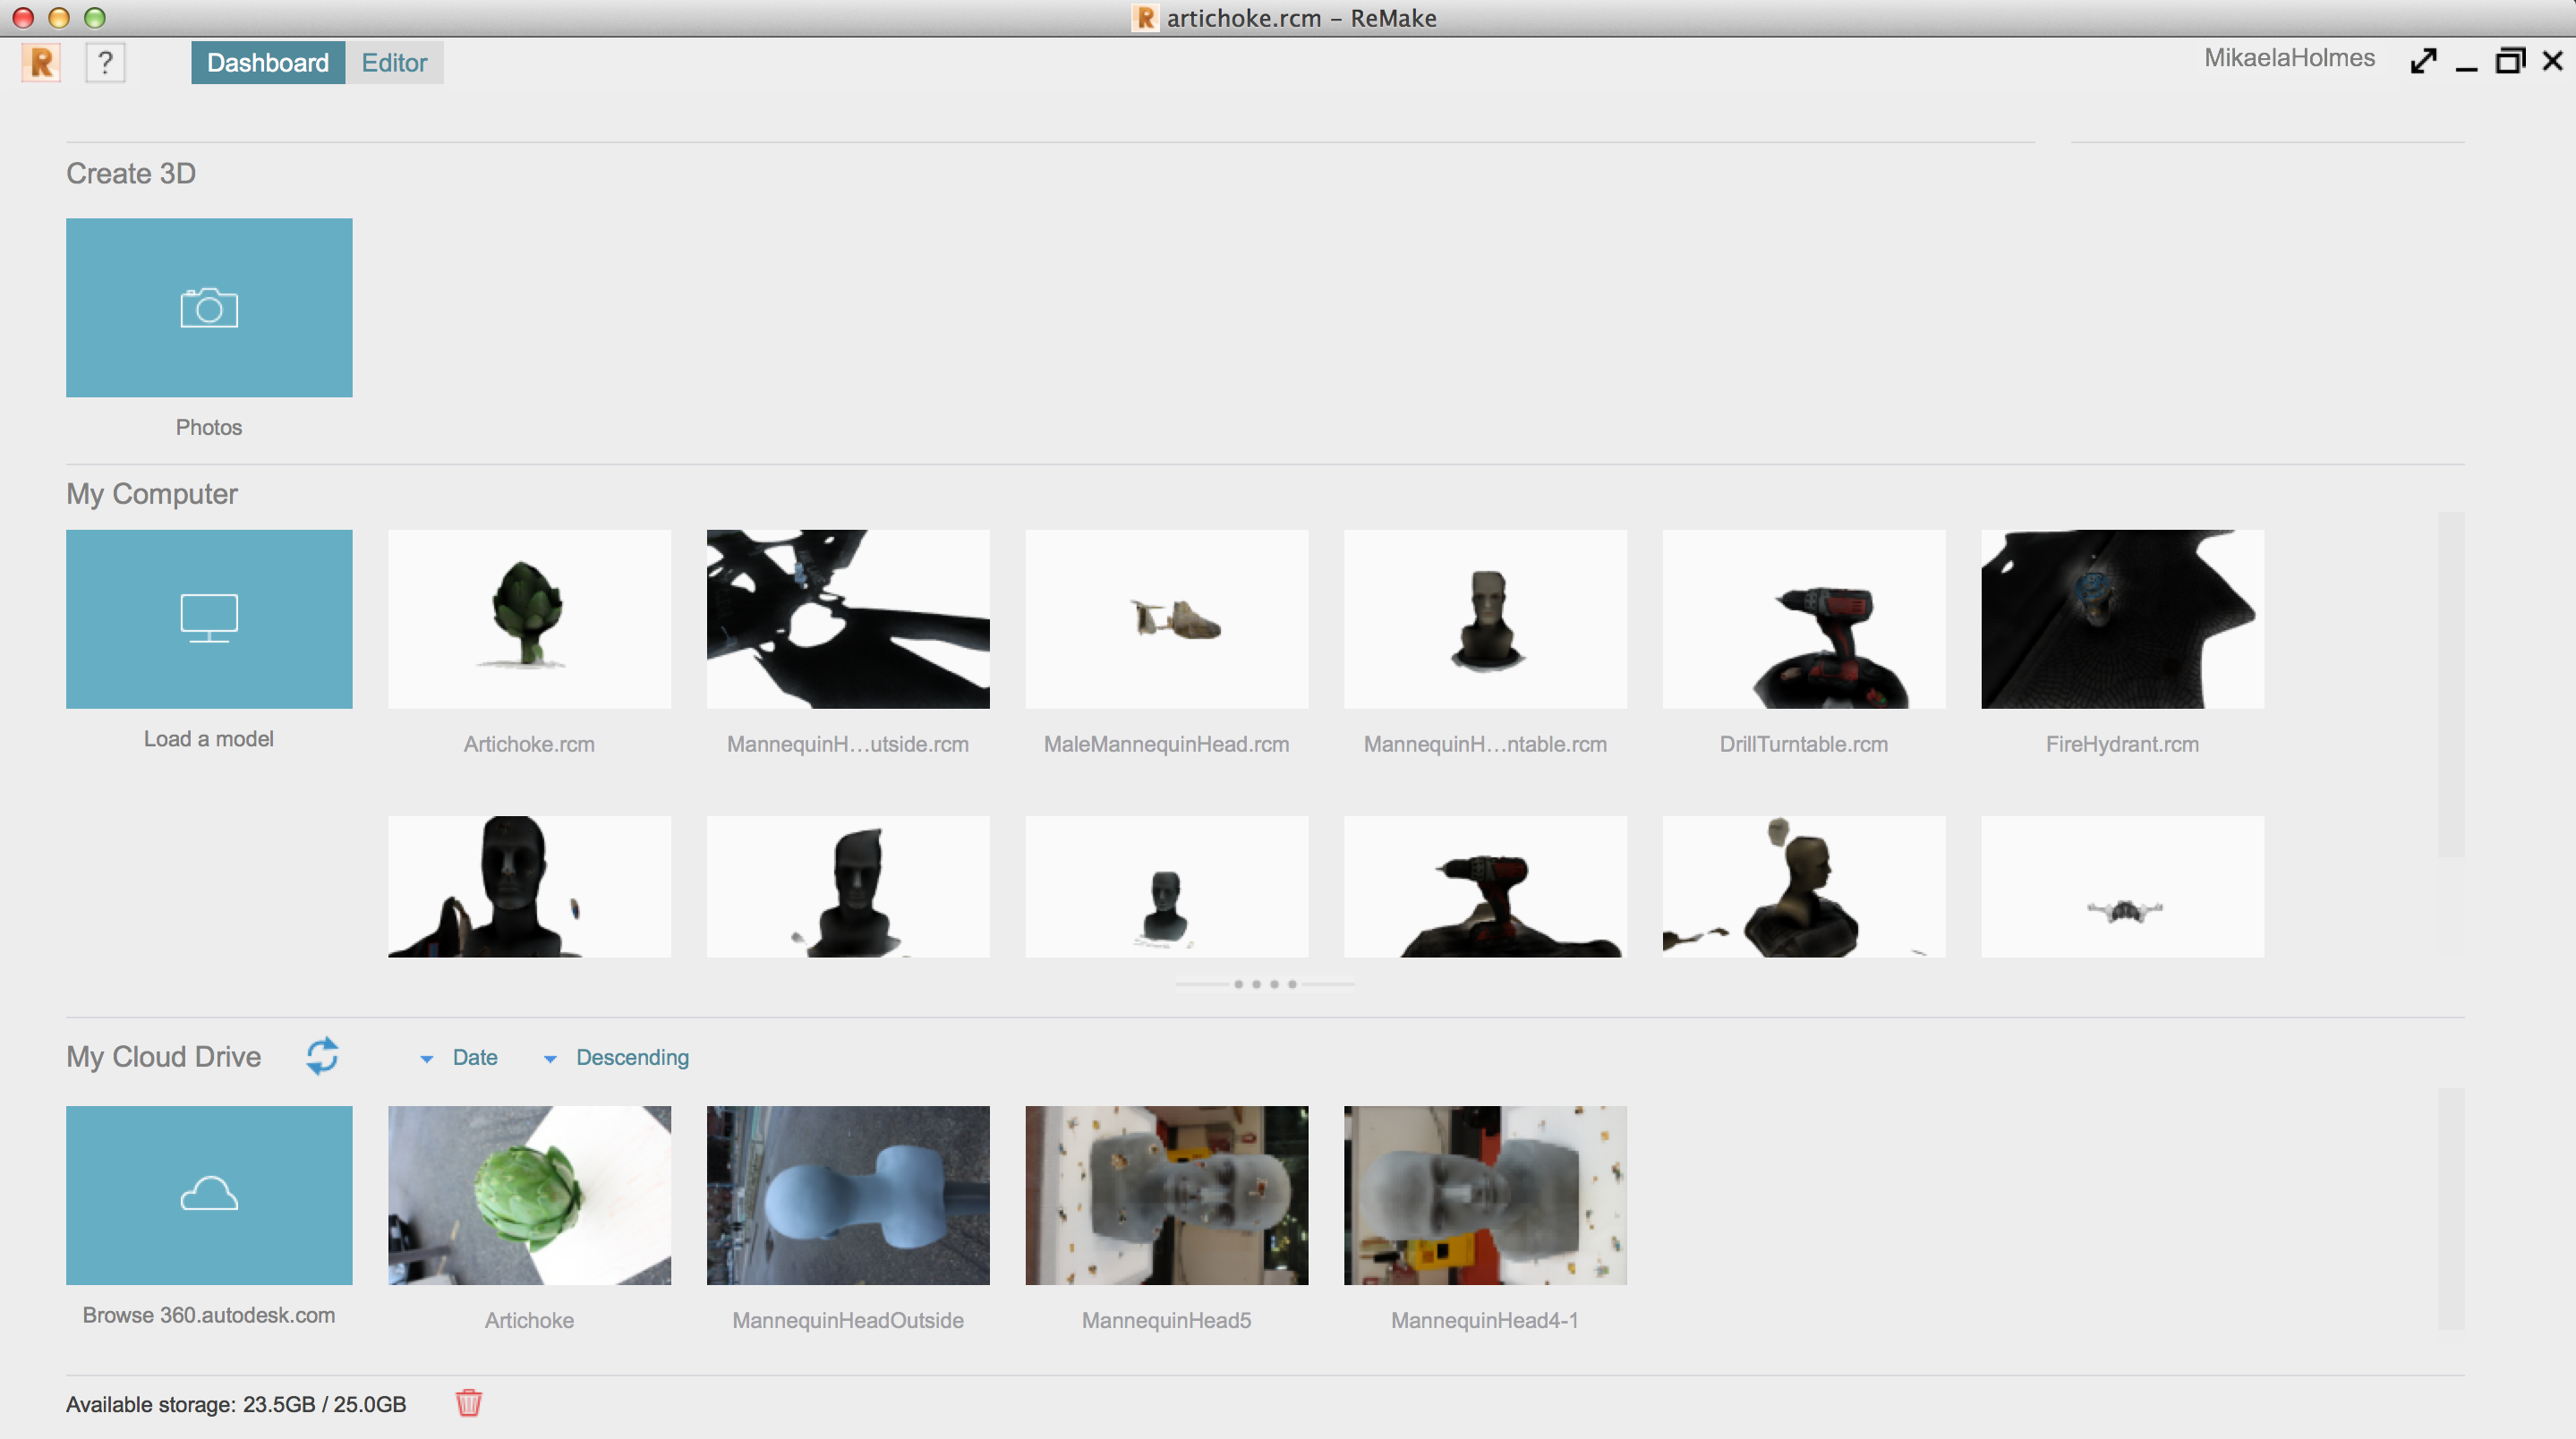The width and height of the screenshot is (2576, 1439).
Task: Click the My Computer section scrollbar
Action: [2450, 683]
